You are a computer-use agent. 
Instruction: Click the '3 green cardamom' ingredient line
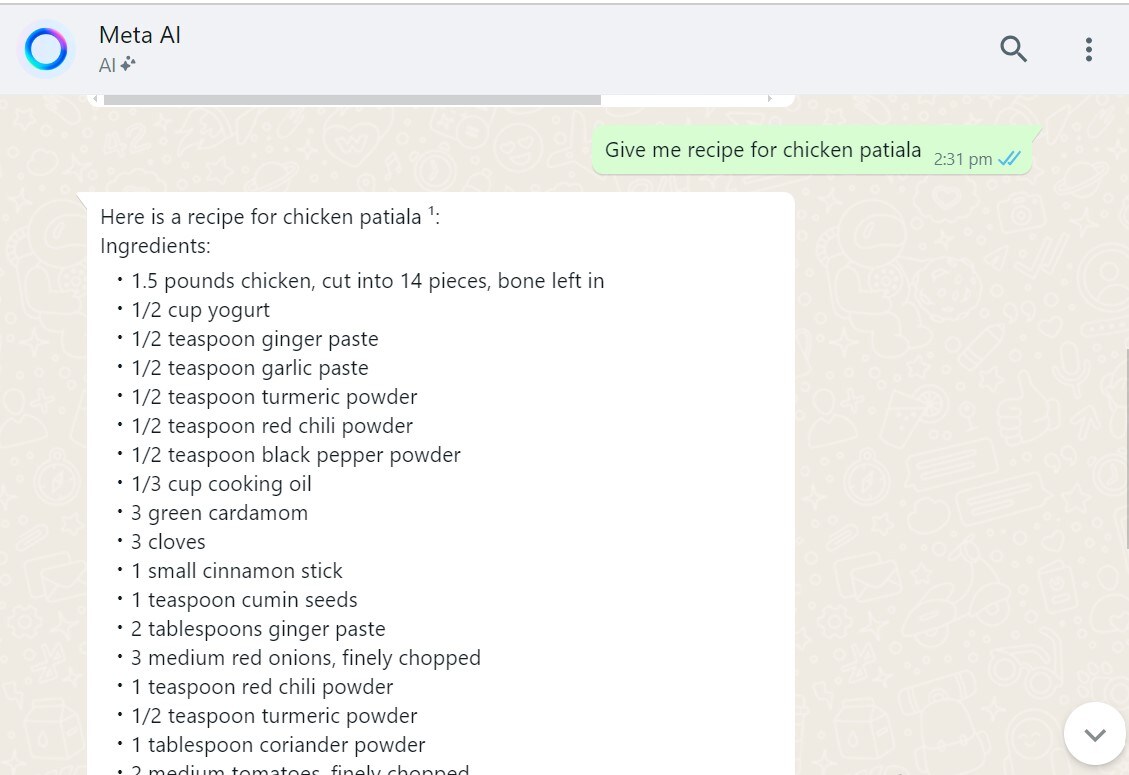pyautogui.click(x=219, y=513)
